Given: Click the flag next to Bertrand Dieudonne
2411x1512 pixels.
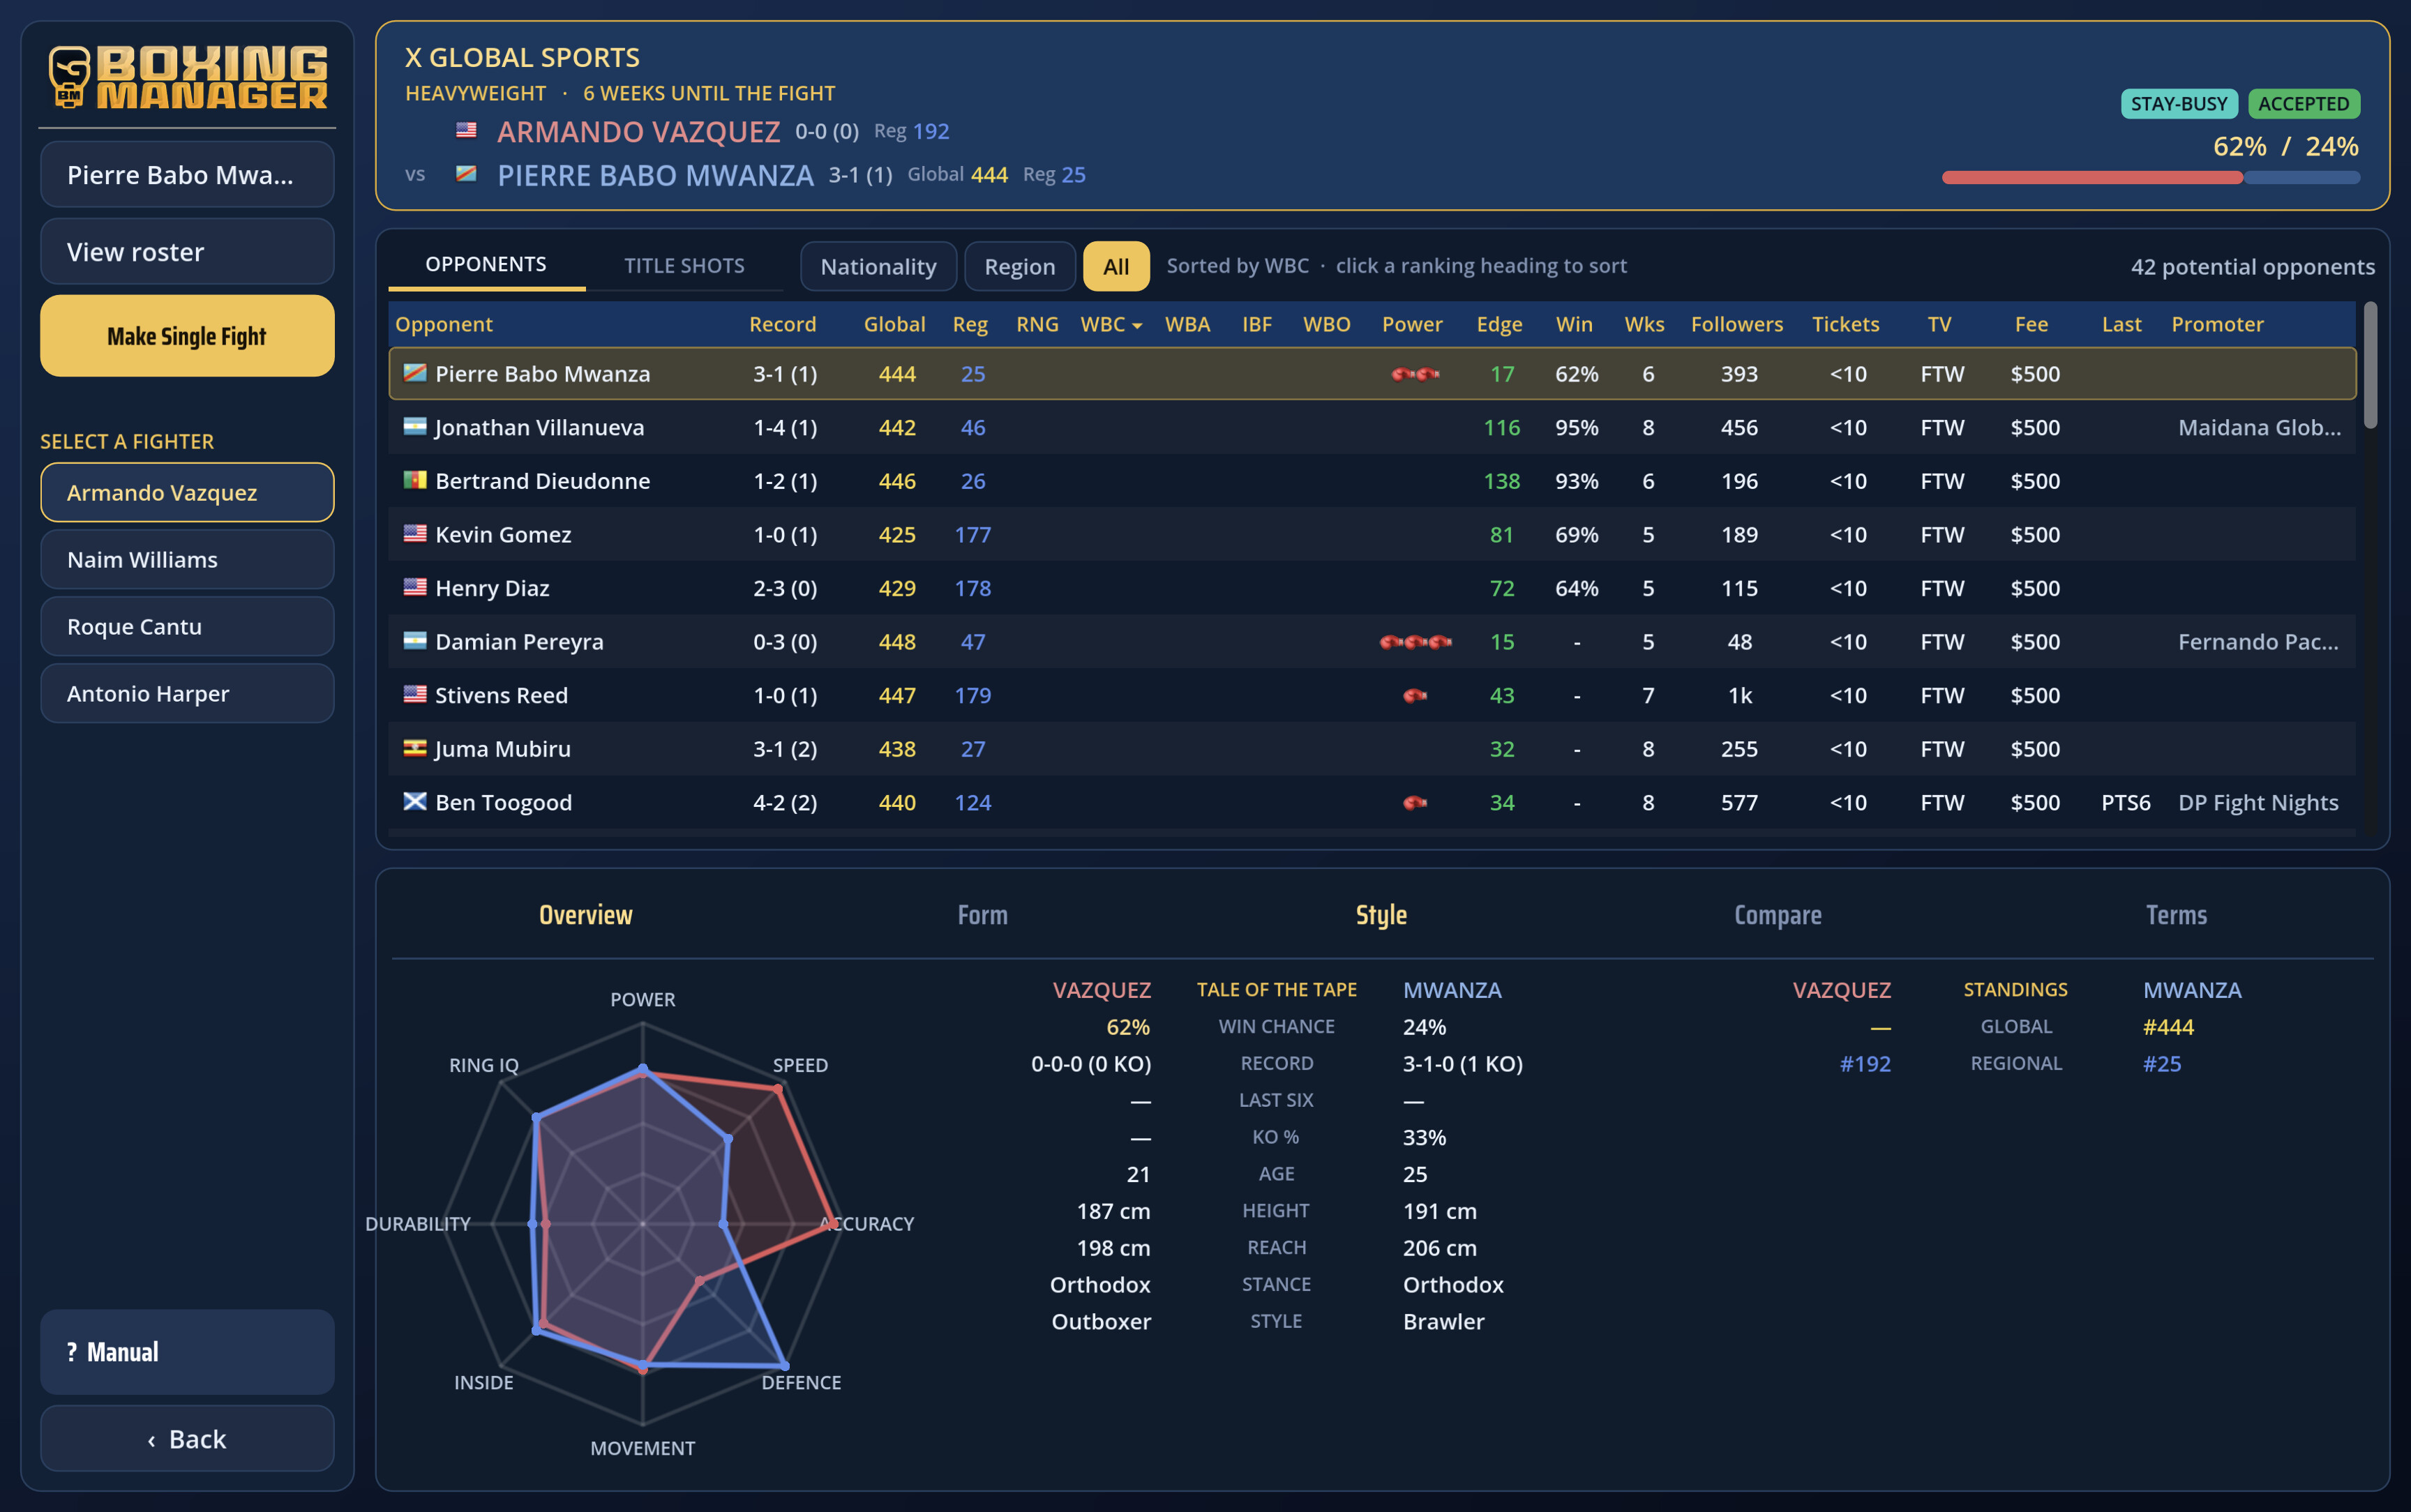Looking at the screenshot, I should pyautogui.click(x=415, y=480).
